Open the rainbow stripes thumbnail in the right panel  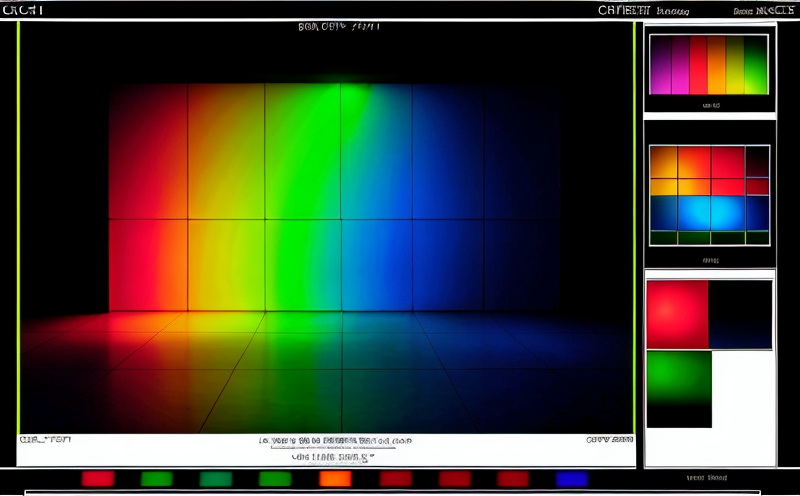[709, 65]
